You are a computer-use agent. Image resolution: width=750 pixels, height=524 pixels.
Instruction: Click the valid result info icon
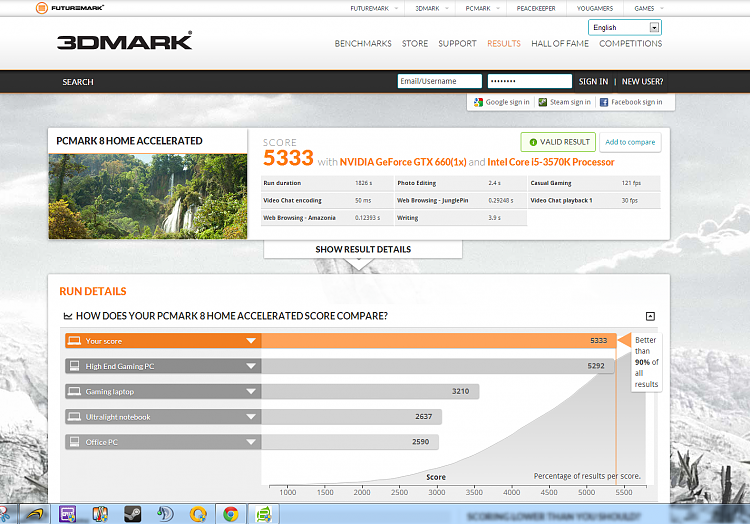(x=533, y=142)
